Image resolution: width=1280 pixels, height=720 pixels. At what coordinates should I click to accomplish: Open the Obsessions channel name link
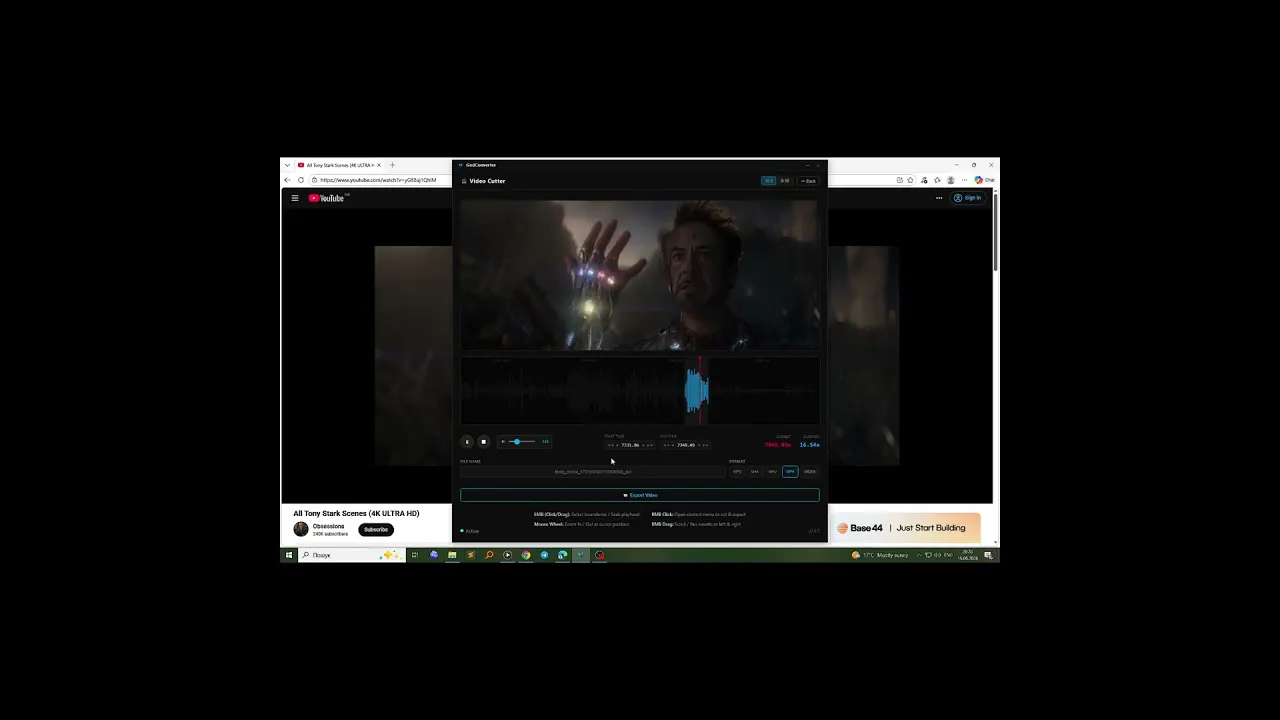tap(328, 526)
